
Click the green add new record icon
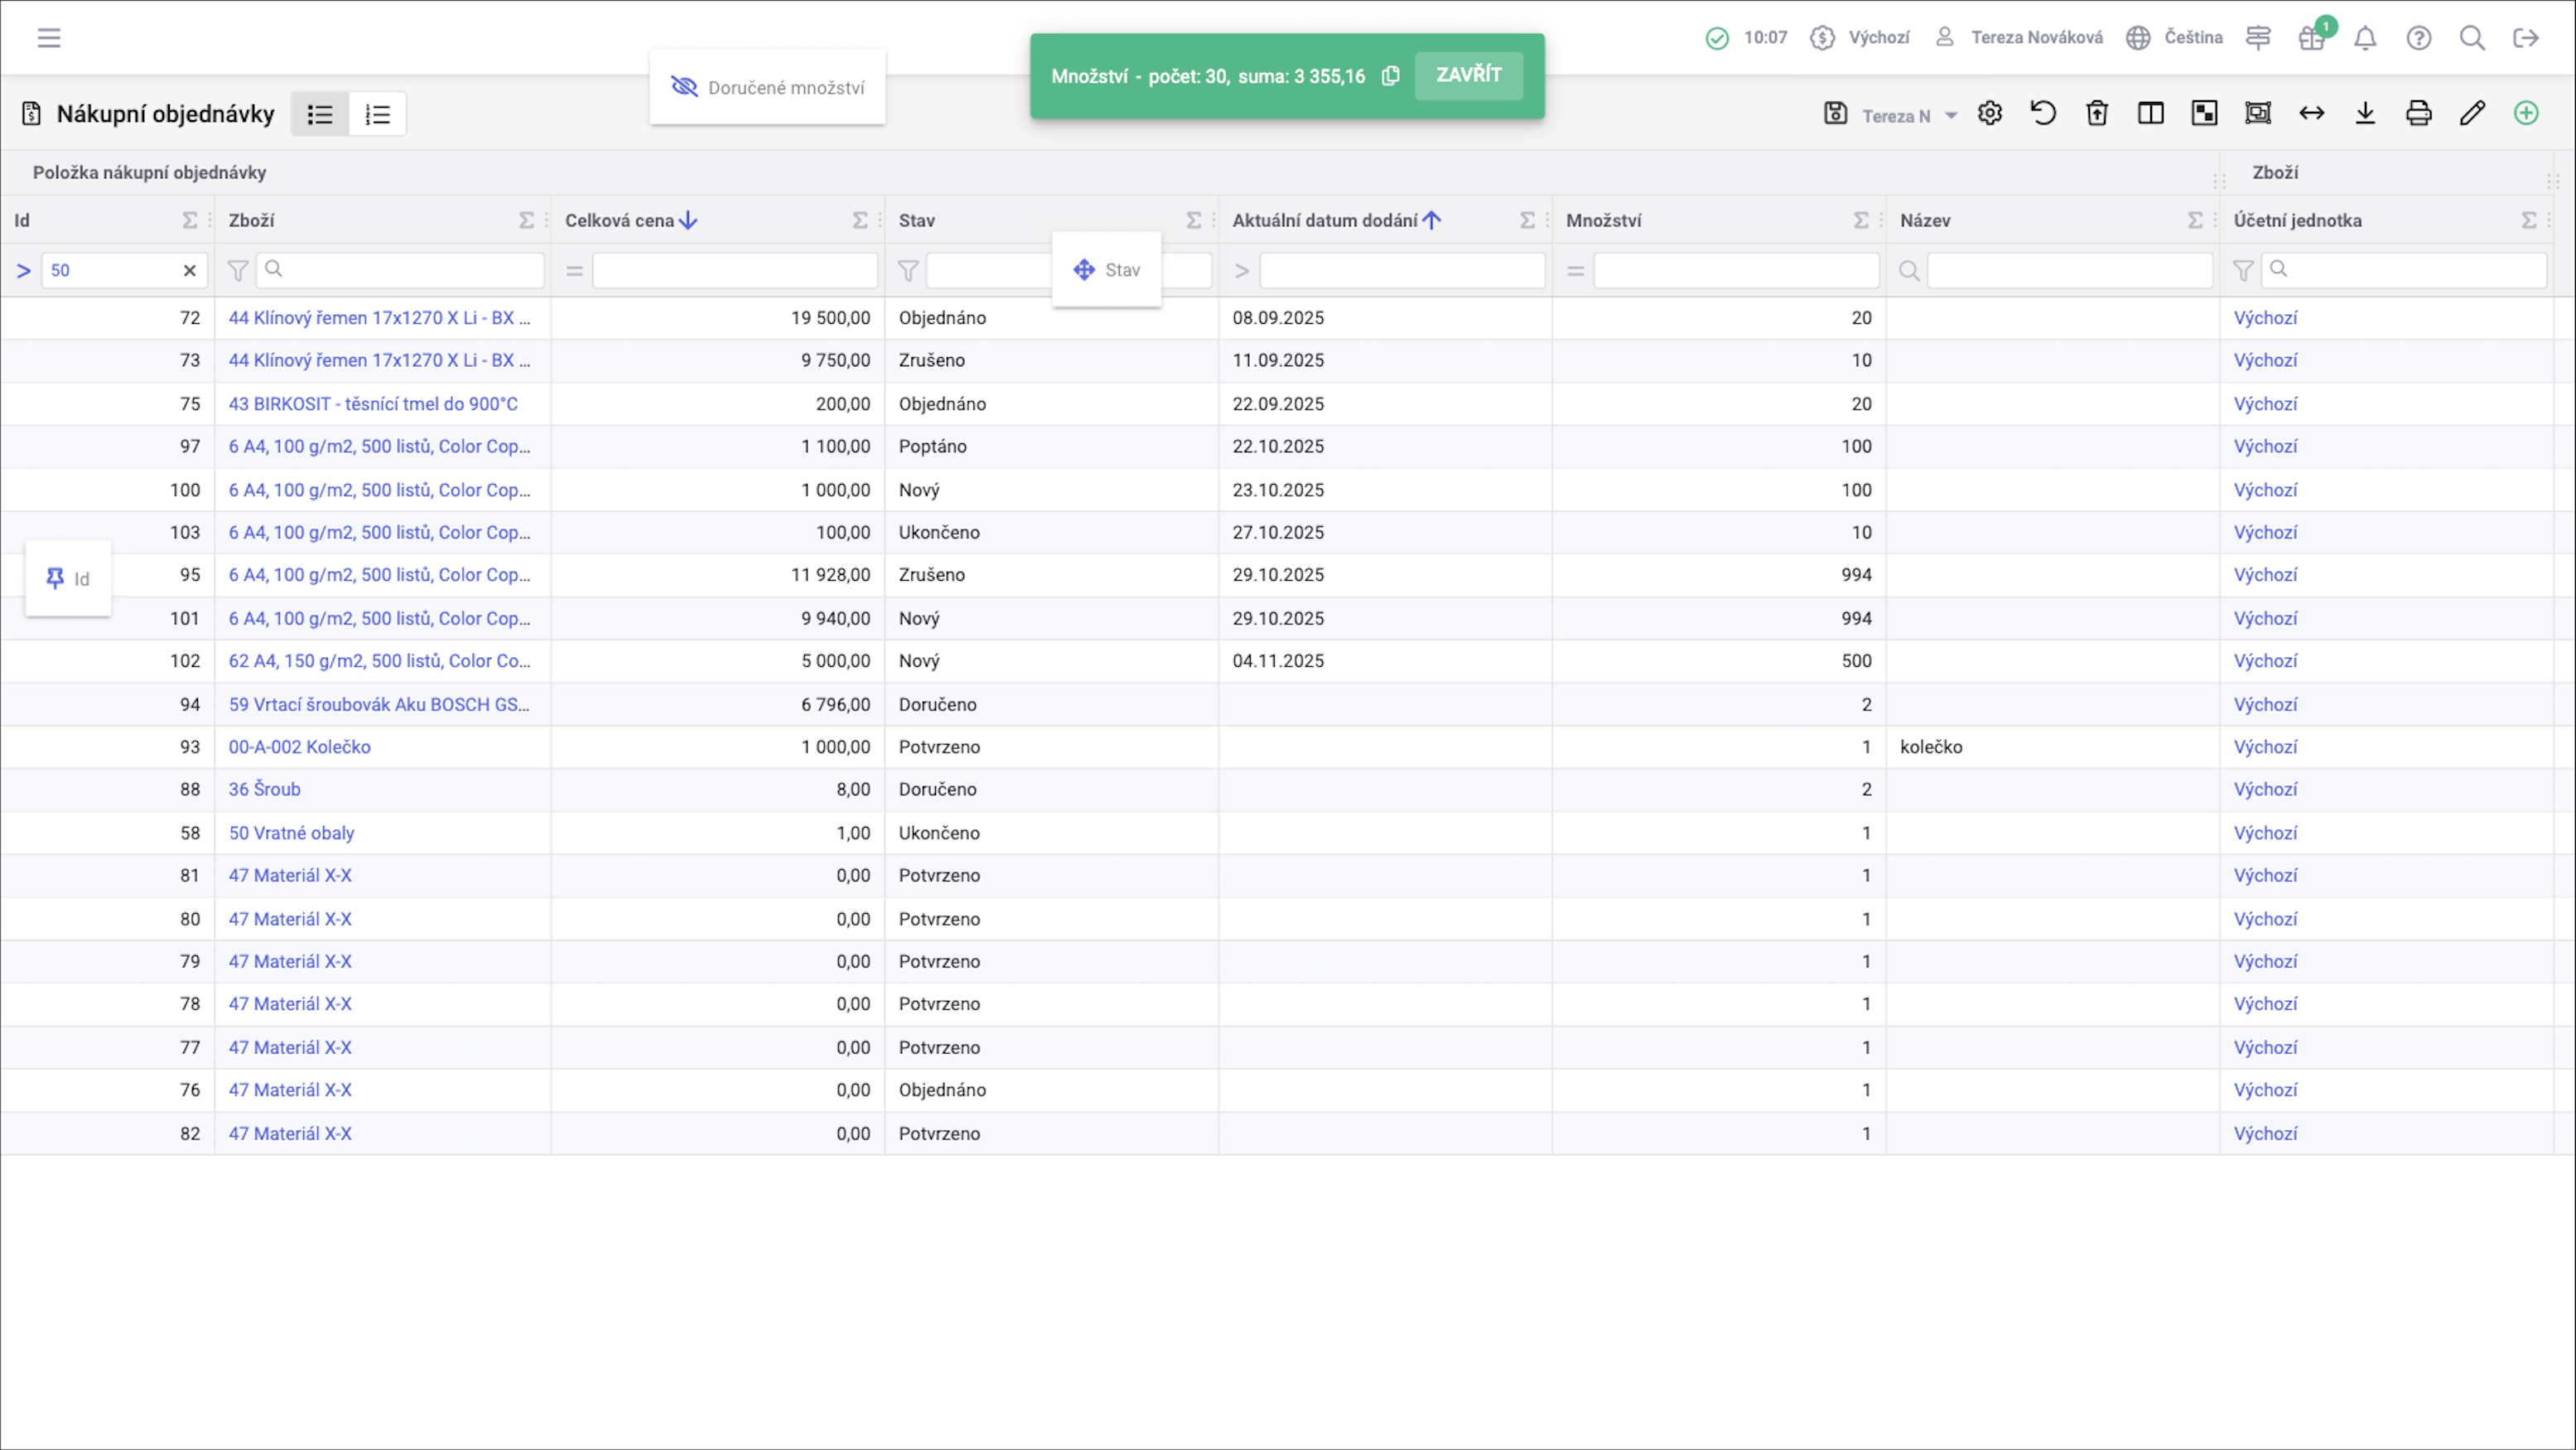click(2526, 114)
